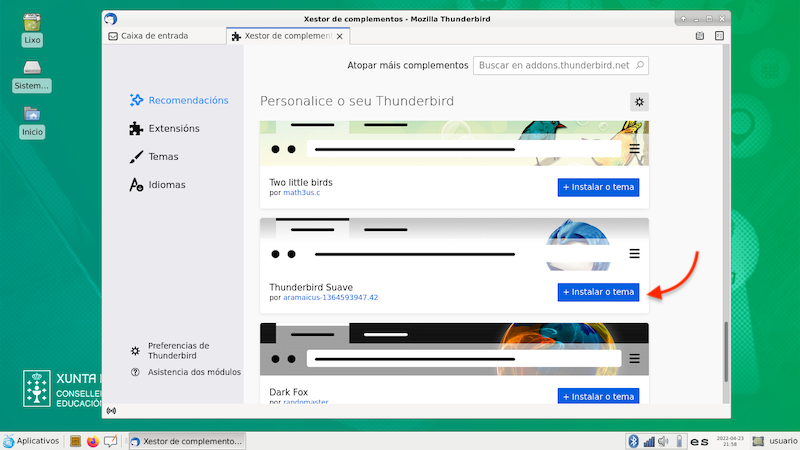Open the Extensións category
This screenshot has height=450, width=800.
(164, 129)
